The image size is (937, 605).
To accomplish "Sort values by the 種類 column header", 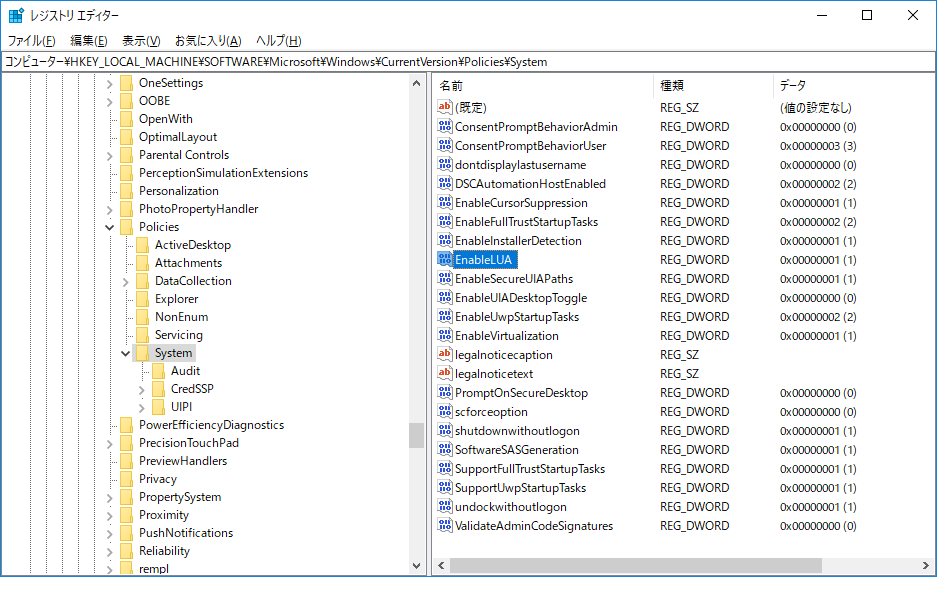I will click(x=714, y=85).
